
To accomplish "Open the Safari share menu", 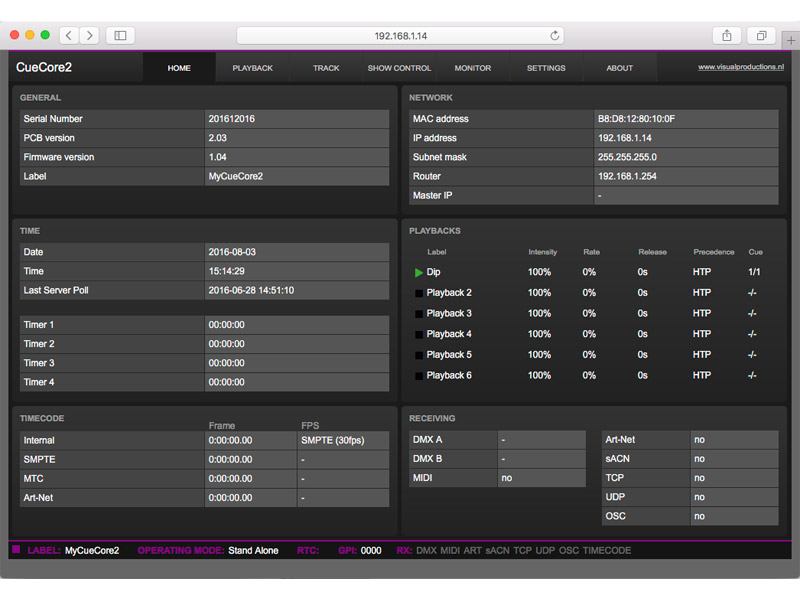I will (727, 35).
